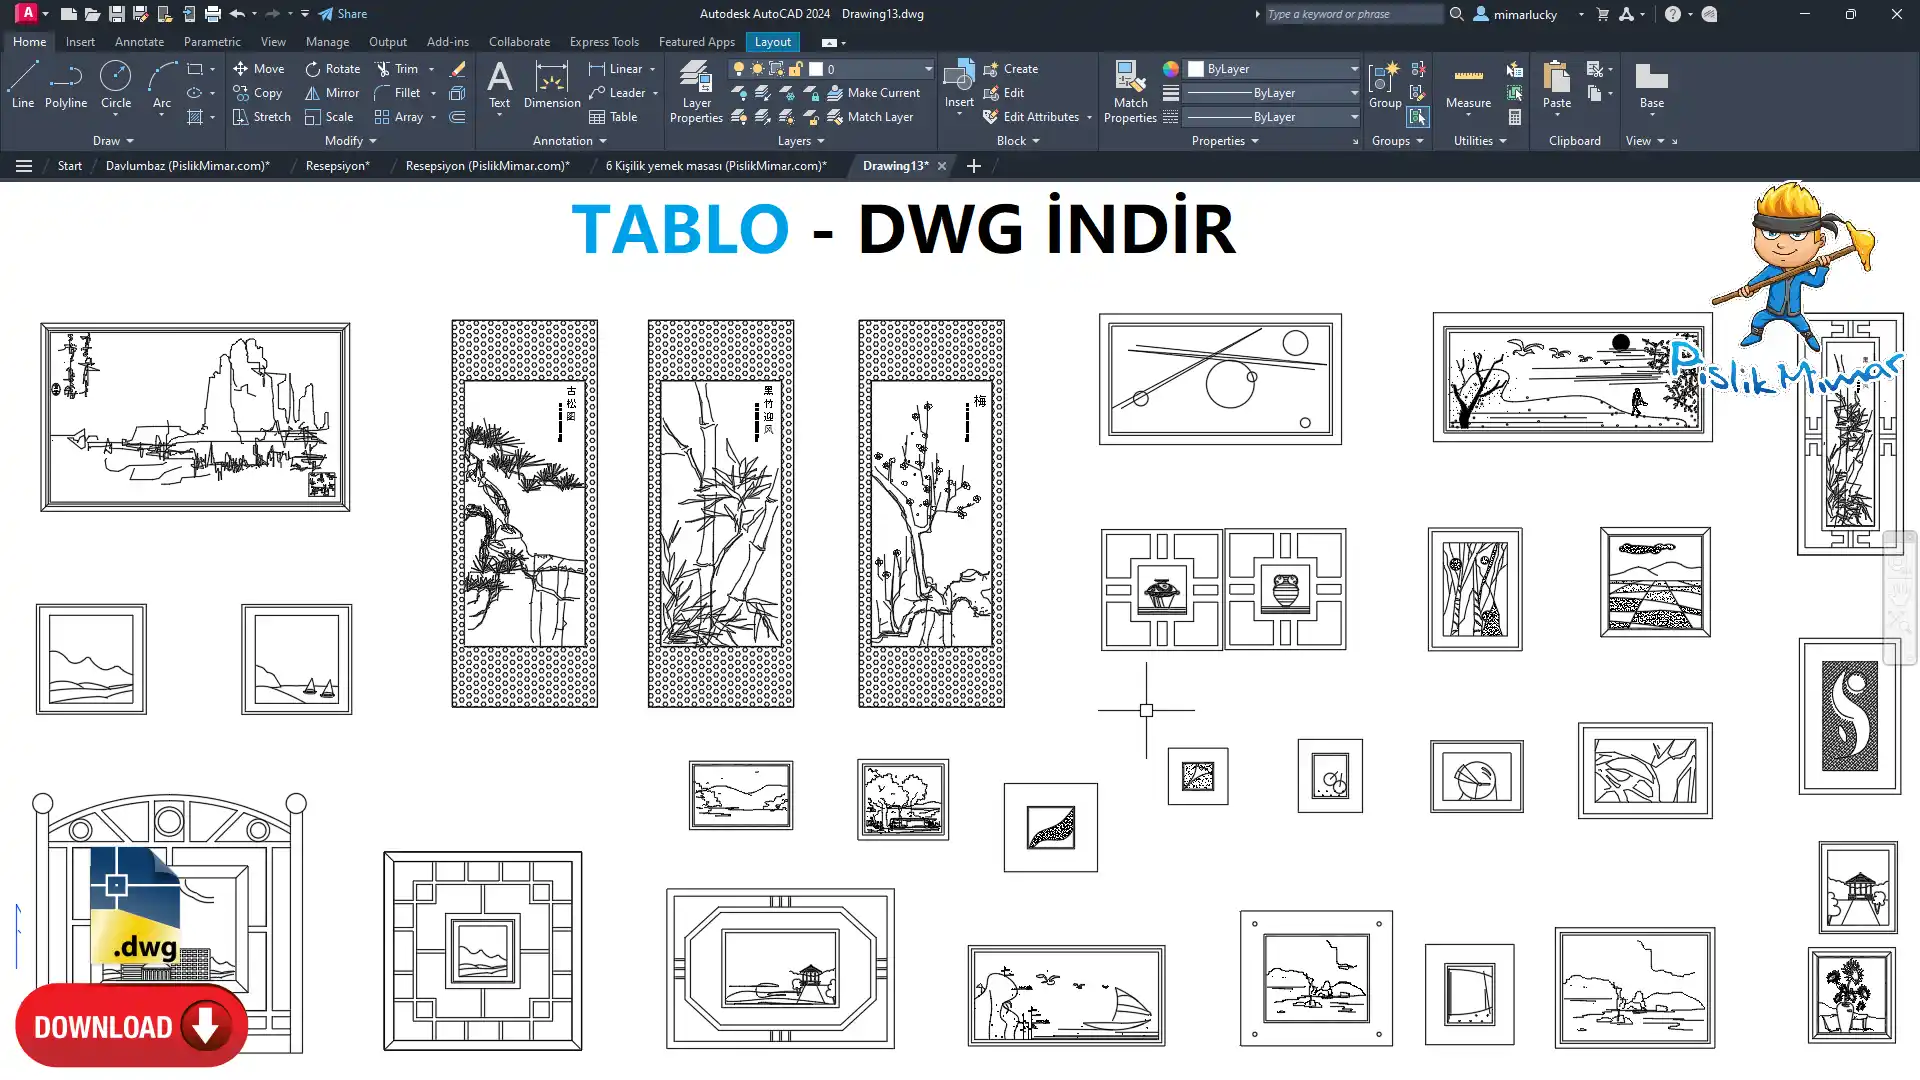Toggle freeze sun icon for layer 0
The height and width of the screenshot is (1080, 1920).
pyautogui.click(x=757, y=69)
